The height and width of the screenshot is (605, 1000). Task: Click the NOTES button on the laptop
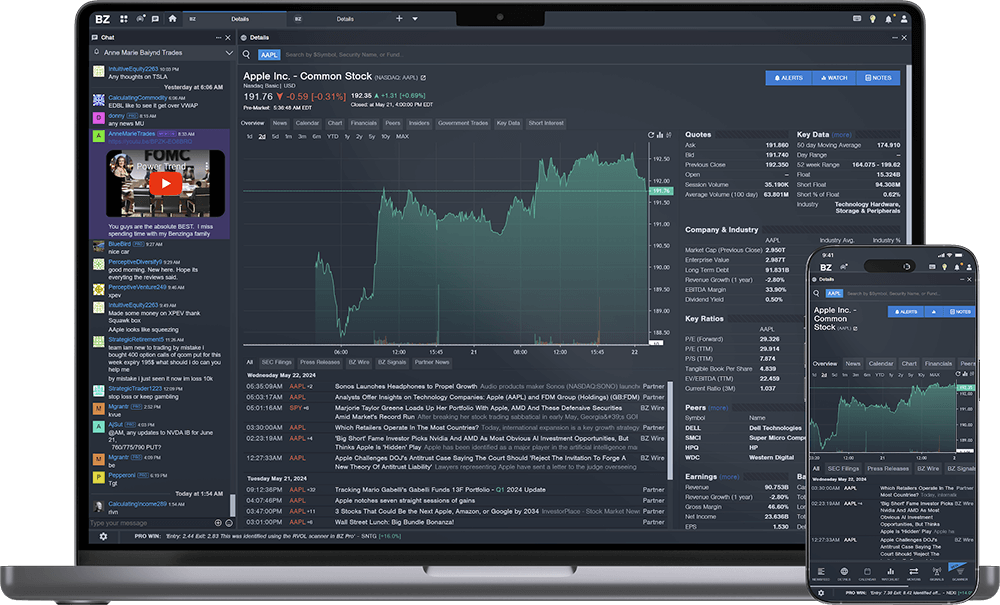[x=878, y=78]
